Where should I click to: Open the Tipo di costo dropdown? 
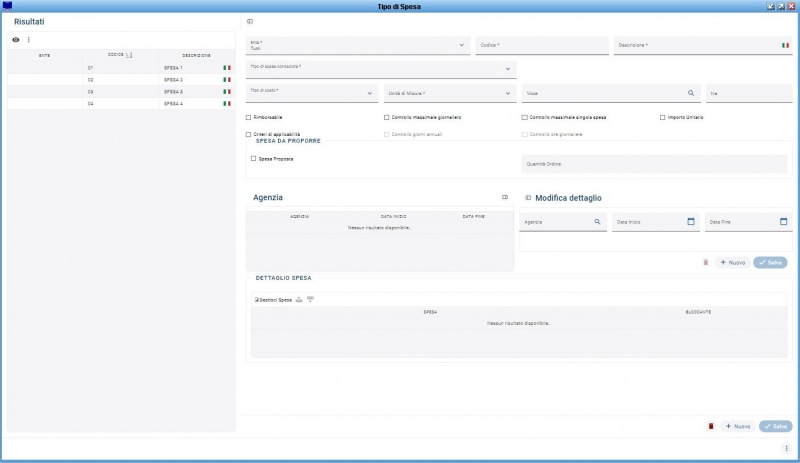[x=370, y=93]
